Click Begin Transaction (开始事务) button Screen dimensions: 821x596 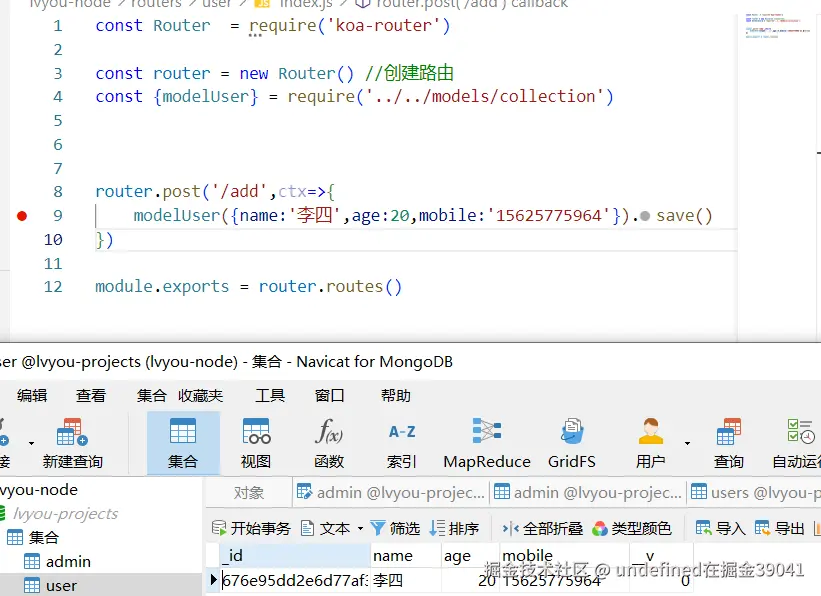tap(251, 528)
